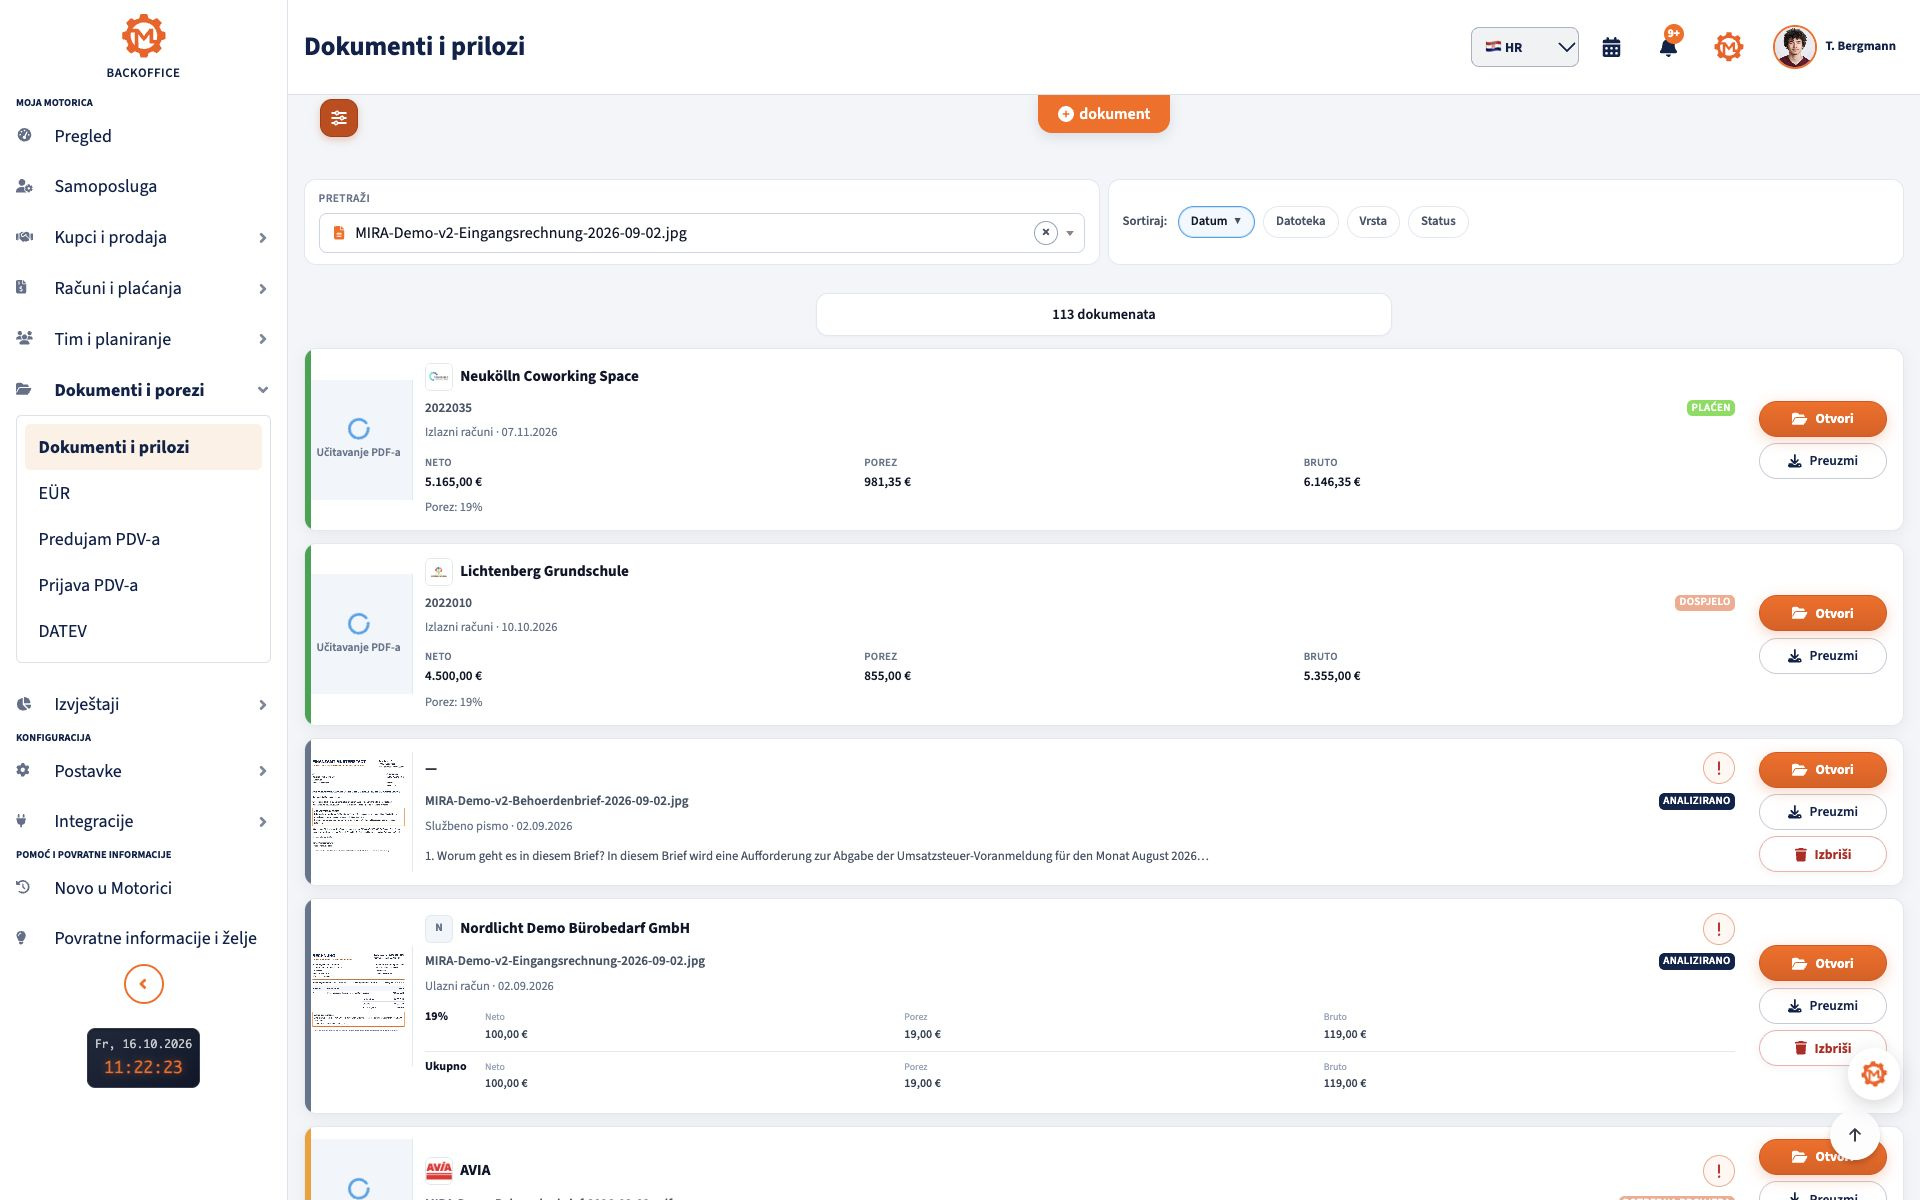Open the Neukölln Coworking Space document
This screenshot has height=1200, width=1920.
coord(1822,419)
